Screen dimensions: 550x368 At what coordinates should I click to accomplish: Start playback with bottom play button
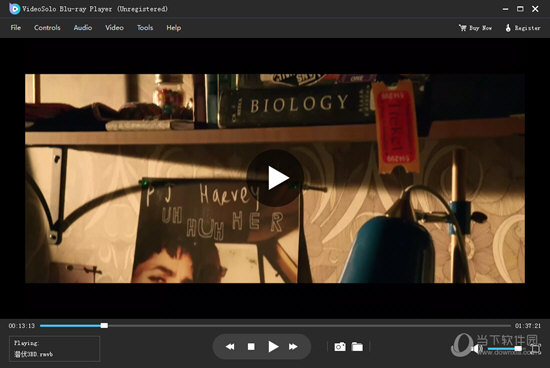pyautogui.click(x=273, y=347)
